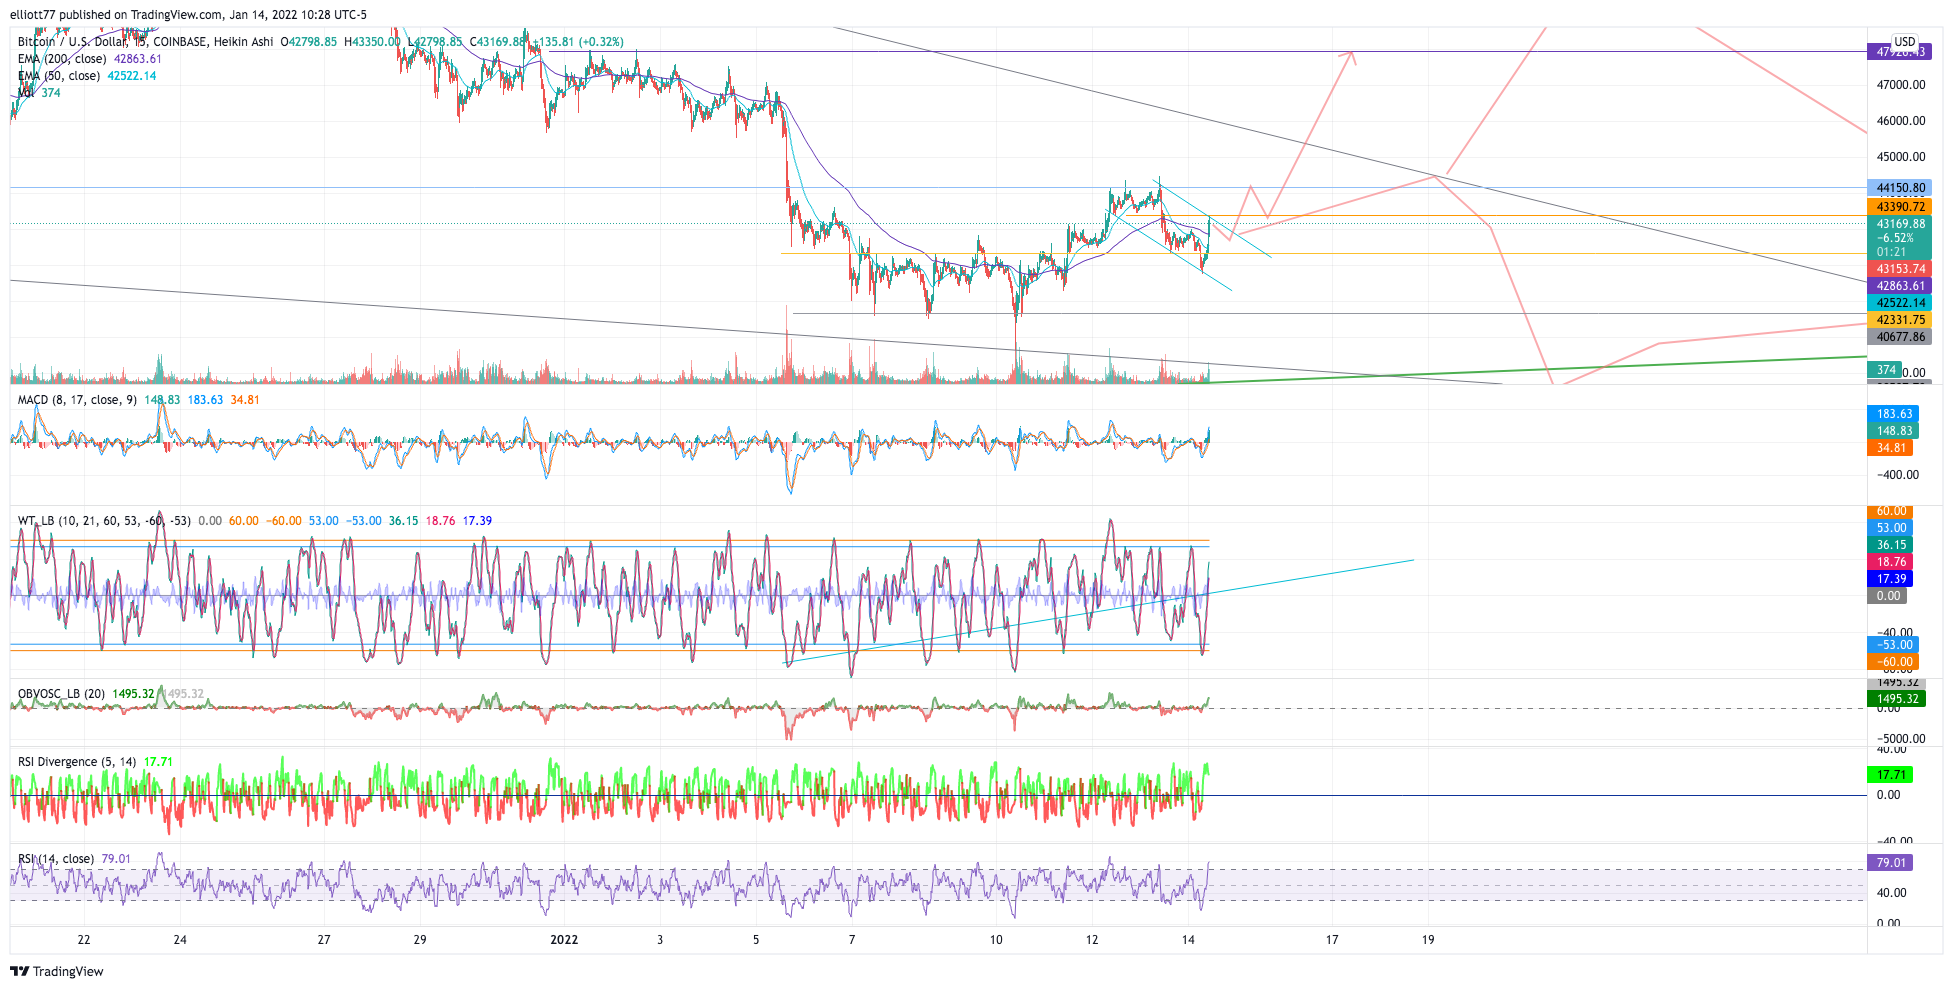1953x989 pixels.
Task: Click date 24 on the time axis
Action: (180, 940)
